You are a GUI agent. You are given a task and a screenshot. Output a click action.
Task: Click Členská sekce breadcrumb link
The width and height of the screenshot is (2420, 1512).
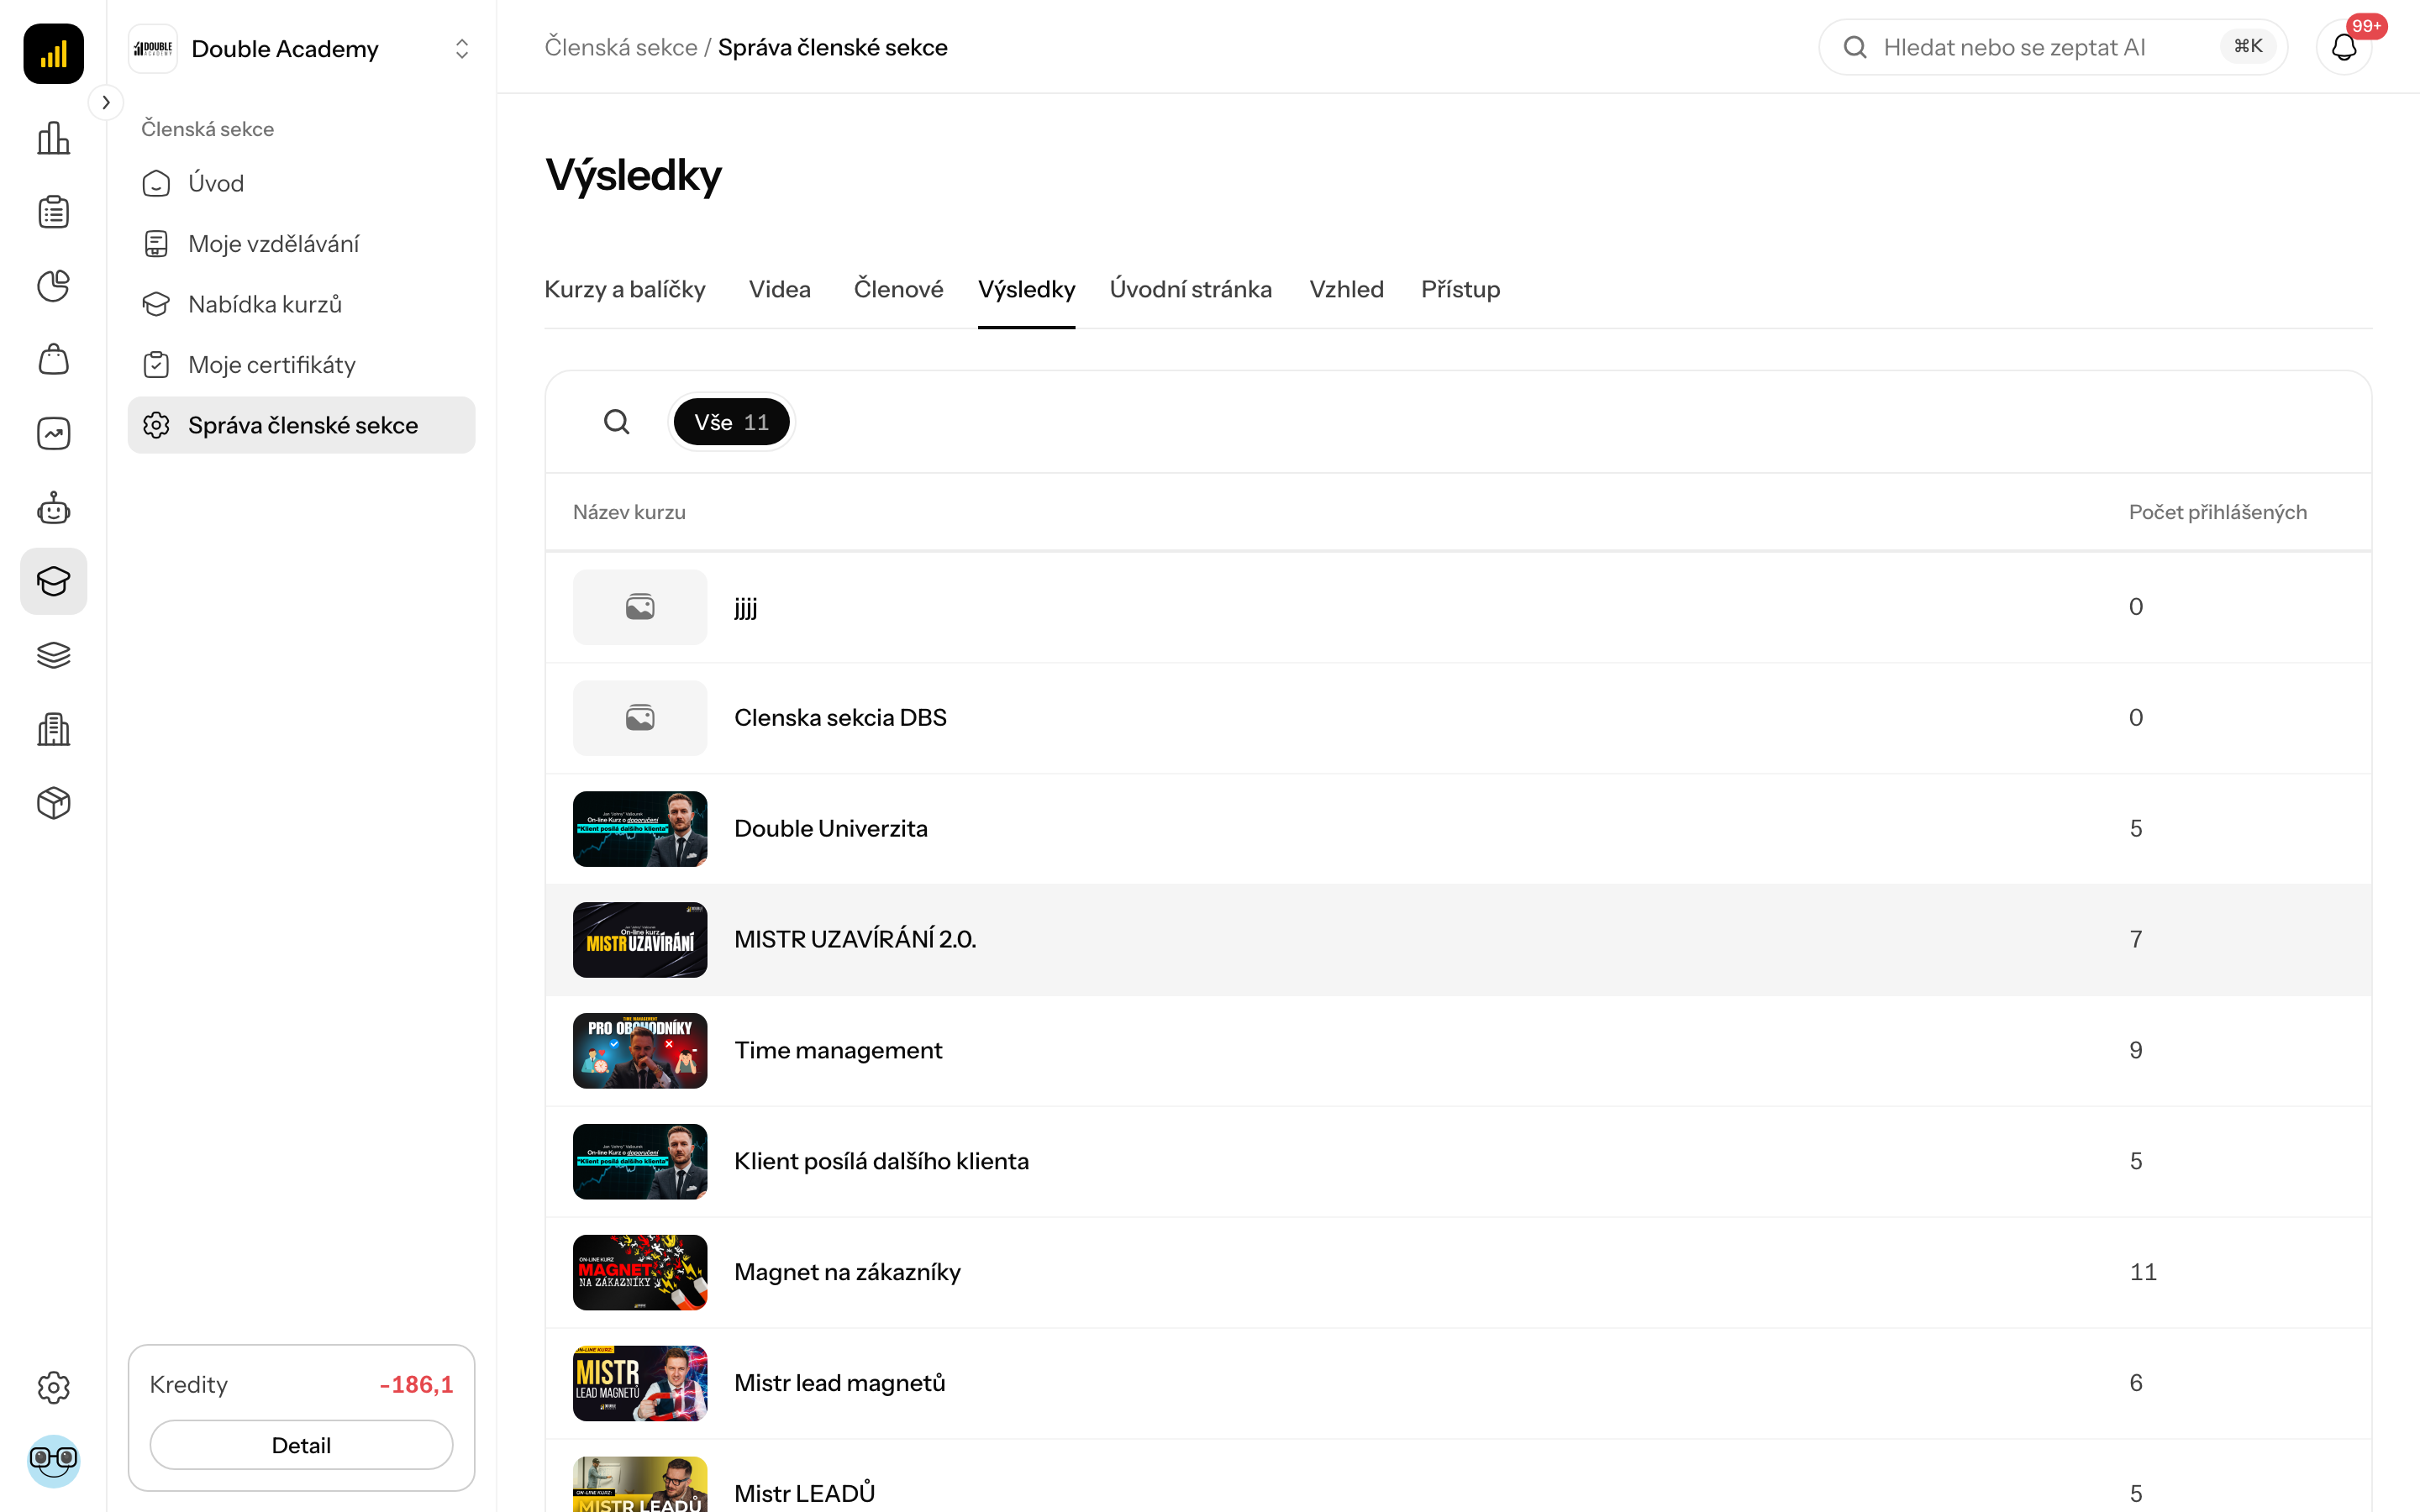620,47
